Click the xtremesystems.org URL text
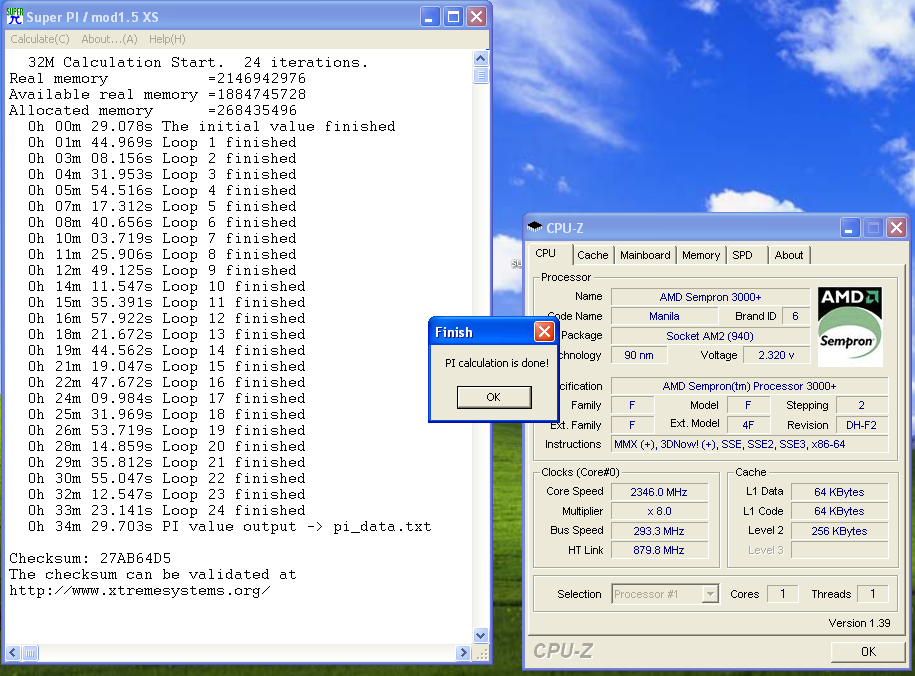 point(139,590)
